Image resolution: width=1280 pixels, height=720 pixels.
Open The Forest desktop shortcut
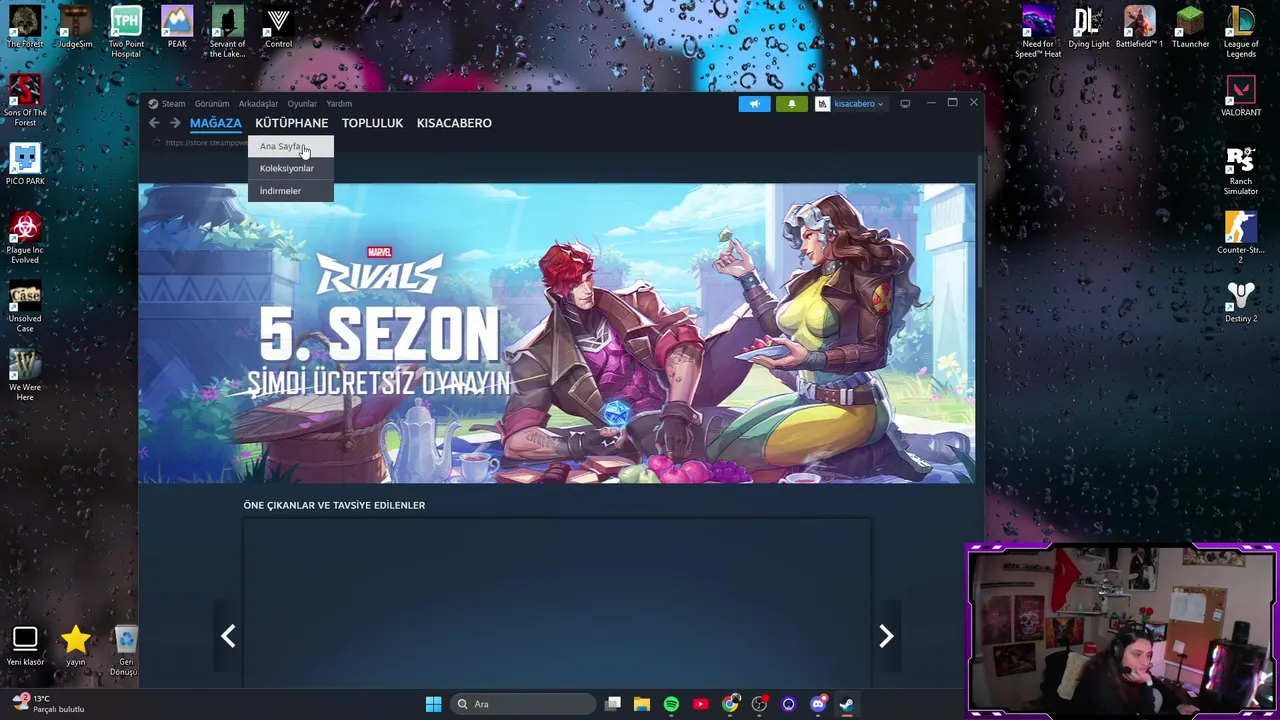(25, 27)
